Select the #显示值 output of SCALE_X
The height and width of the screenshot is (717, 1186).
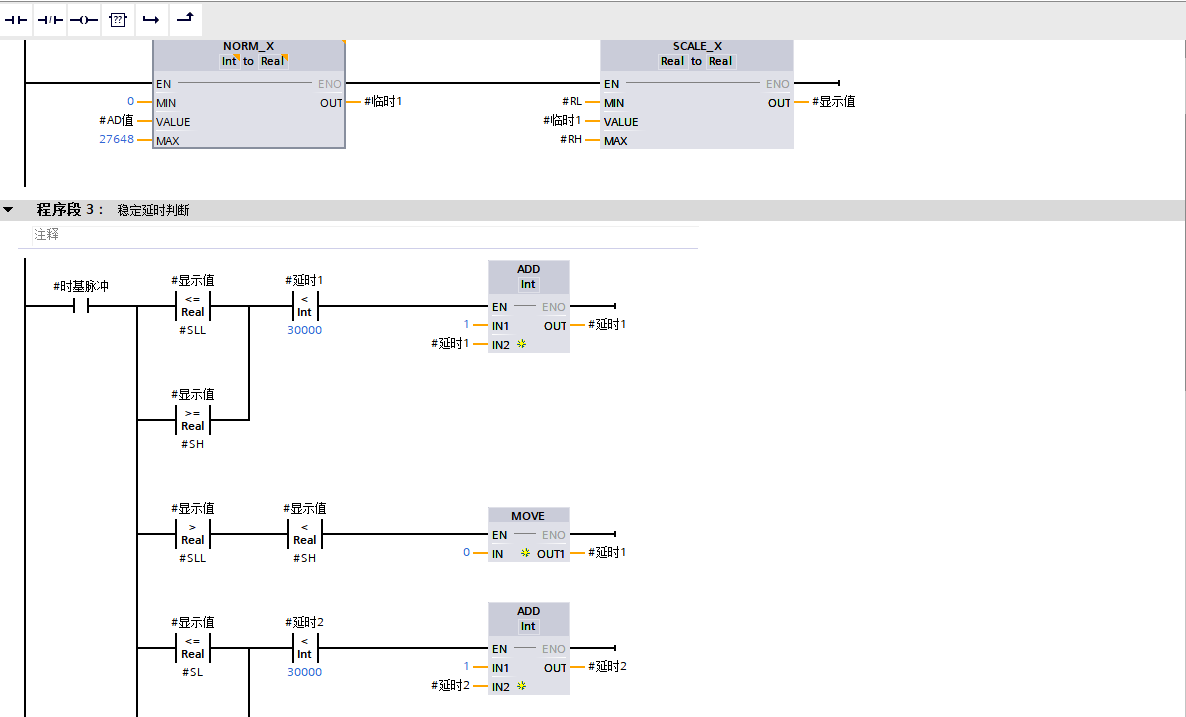click(x=833, y=102)
